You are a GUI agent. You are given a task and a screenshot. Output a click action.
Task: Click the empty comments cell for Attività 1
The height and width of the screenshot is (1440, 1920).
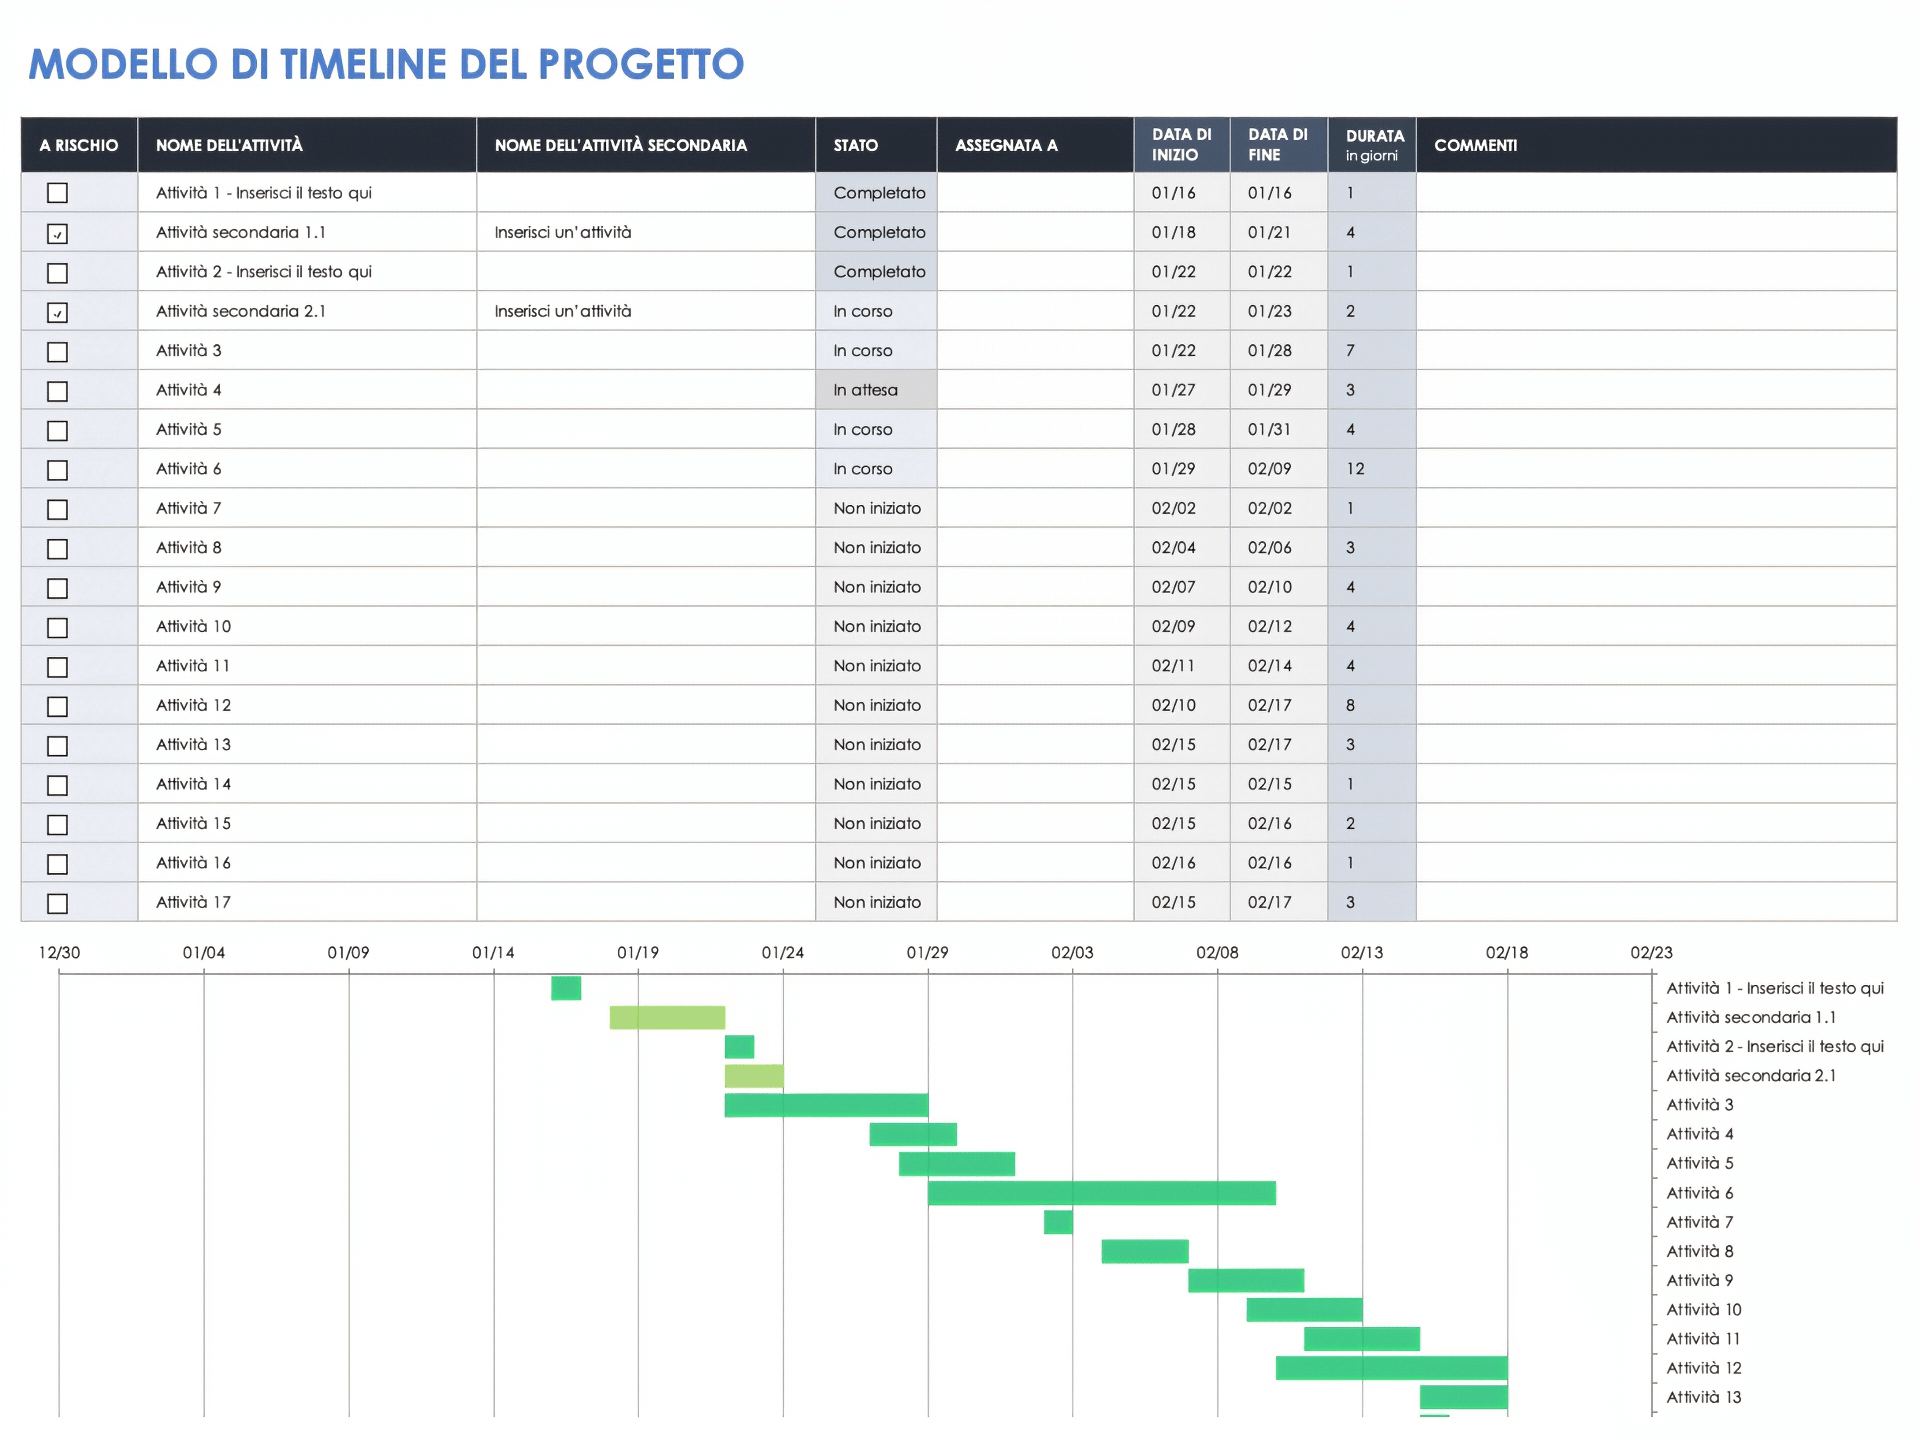tap(1656, 192)
